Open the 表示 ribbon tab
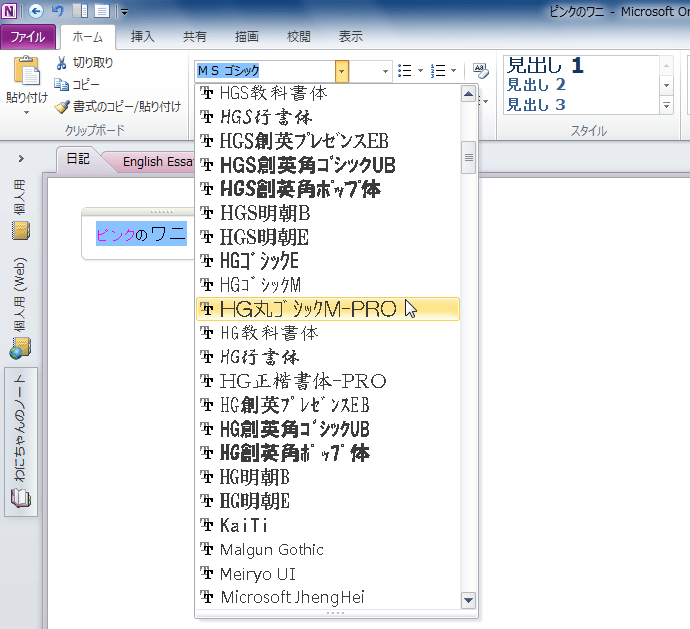690x629 pixels. (350, 37)
